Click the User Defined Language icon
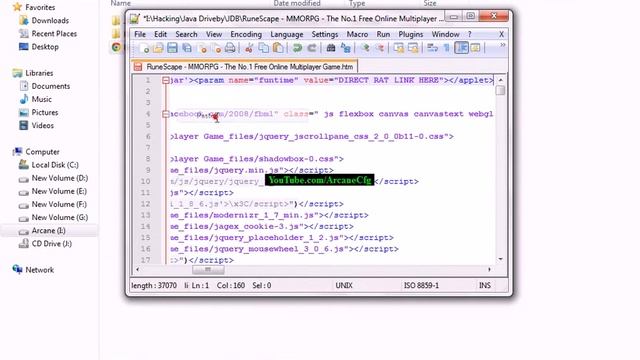Image resolution: width=640 pixels, height=360 pixels. 476,48
